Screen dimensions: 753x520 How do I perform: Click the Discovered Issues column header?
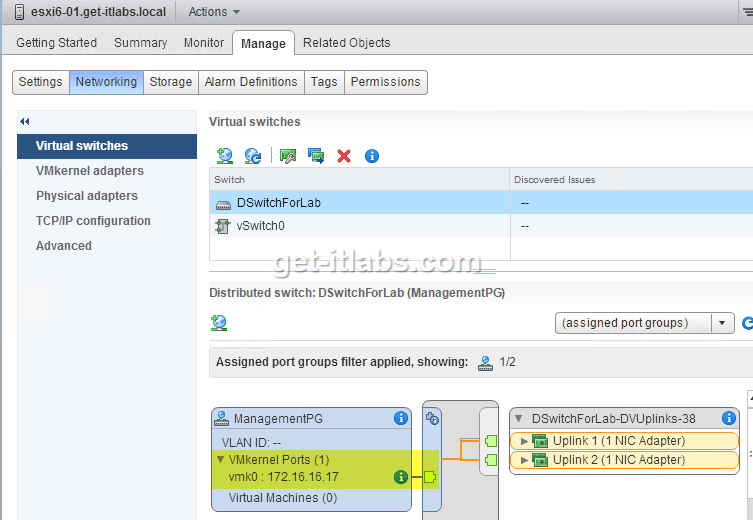click(631, 180)
